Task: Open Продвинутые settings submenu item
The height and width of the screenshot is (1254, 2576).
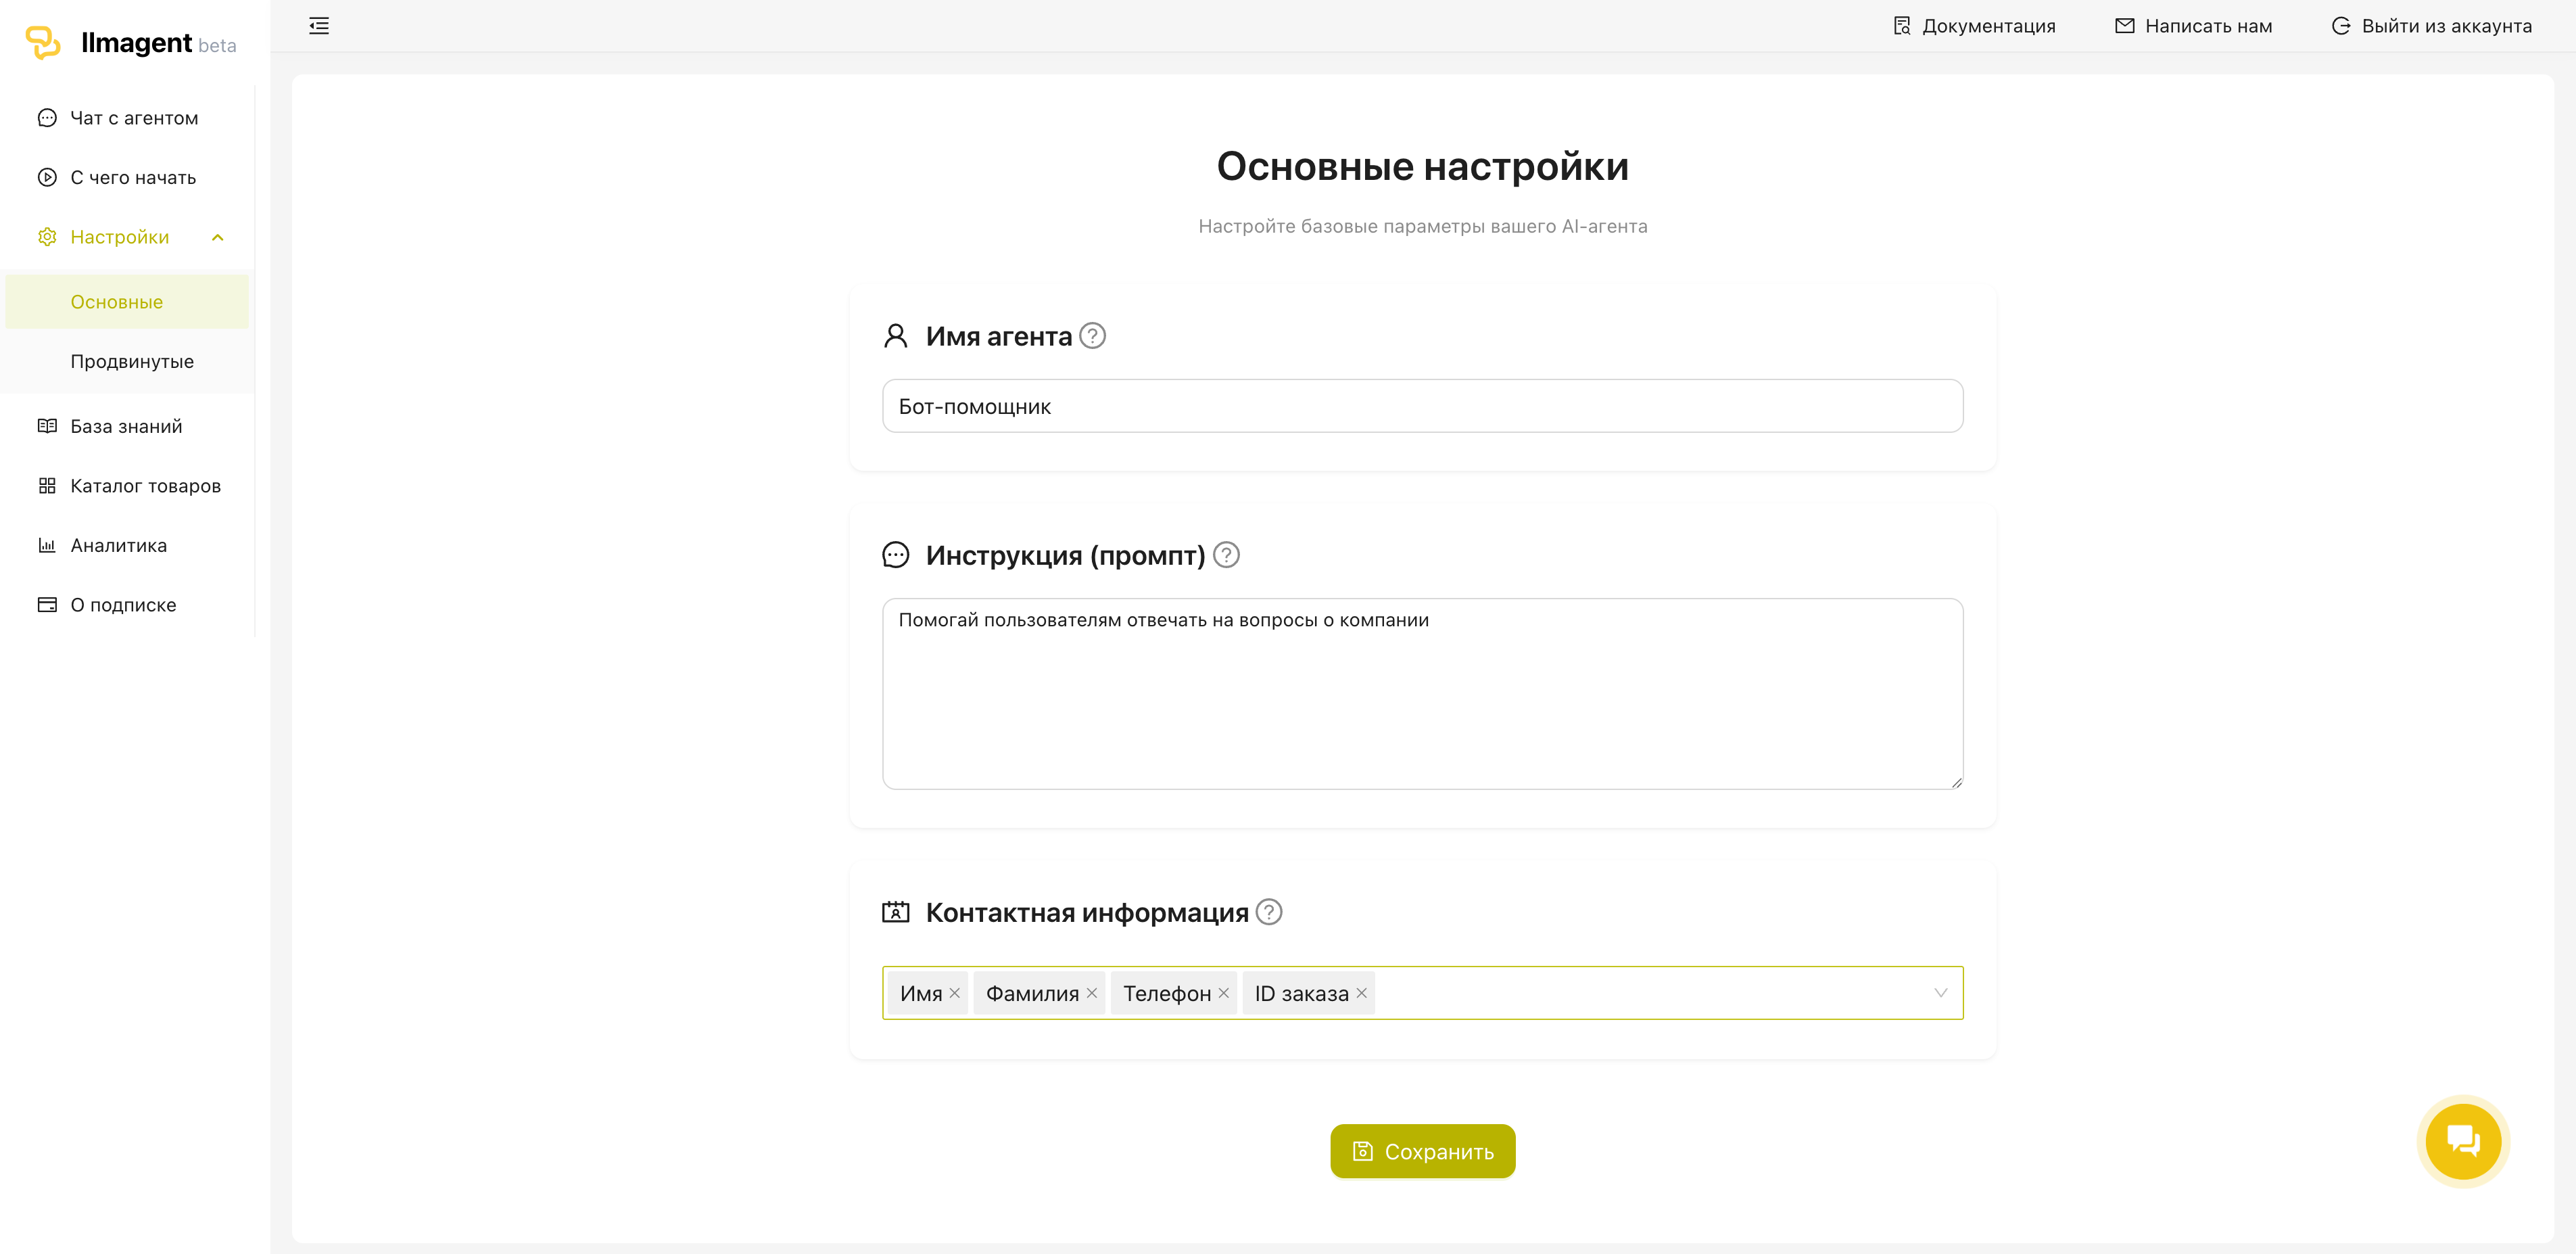Action: [x=132, y=362]
